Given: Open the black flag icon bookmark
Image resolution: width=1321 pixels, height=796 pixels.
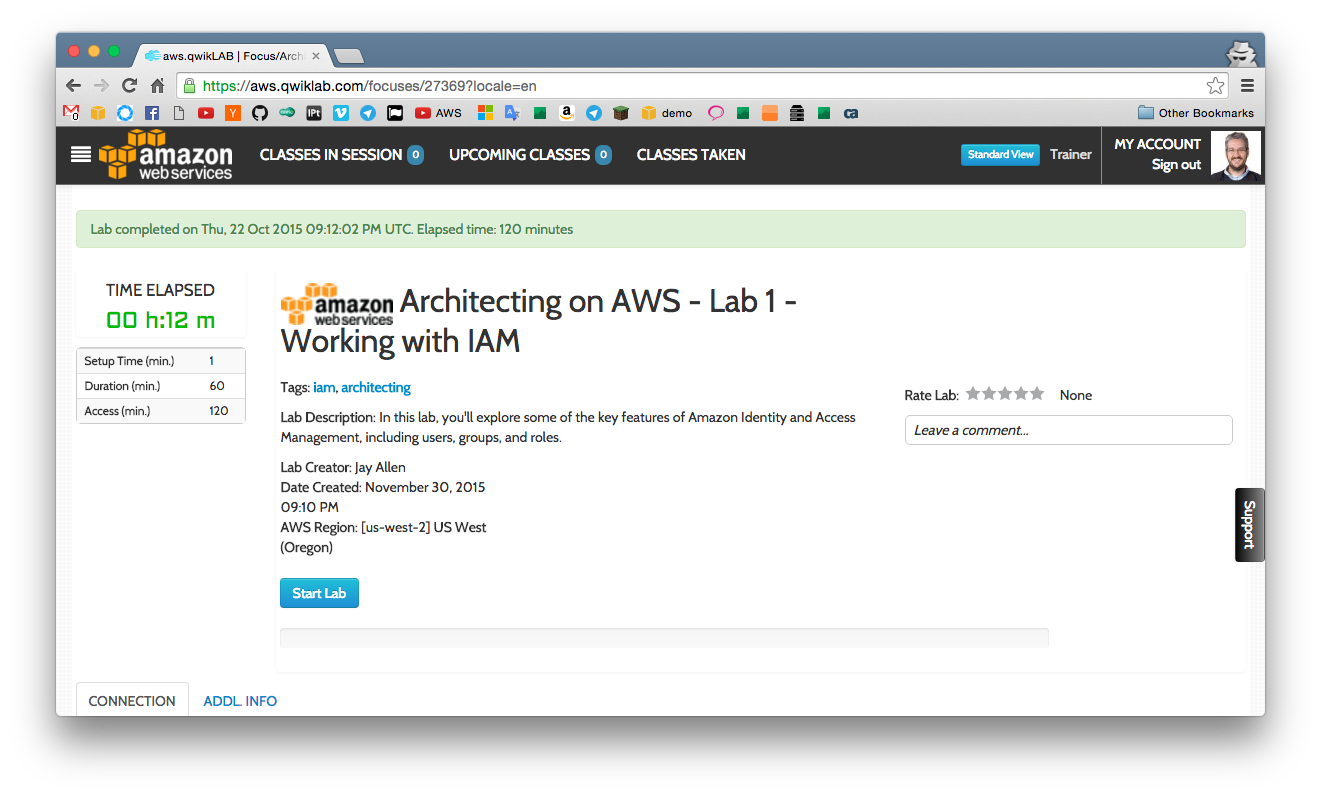Looking at the screenshot, I should [x=395, y=113].
